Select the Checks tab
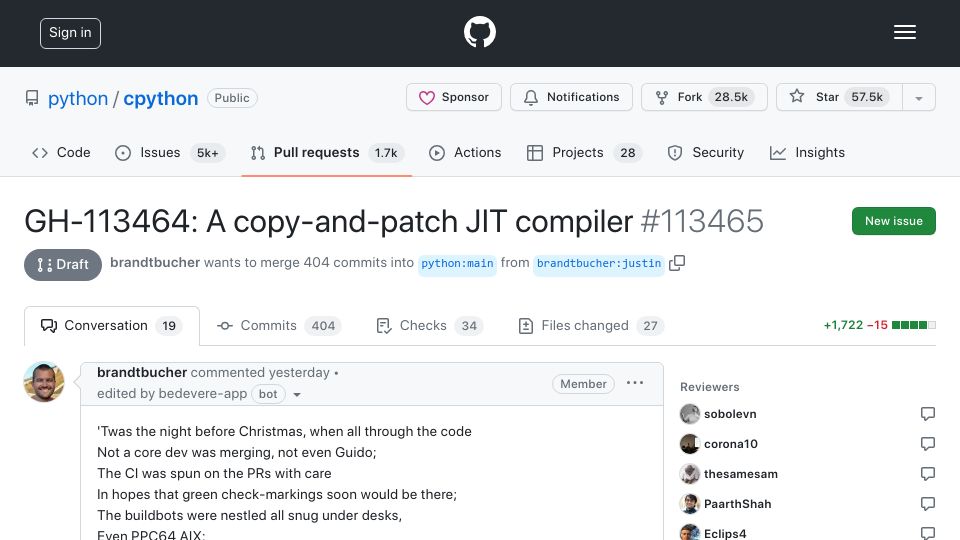 click(x=430, y=326)
